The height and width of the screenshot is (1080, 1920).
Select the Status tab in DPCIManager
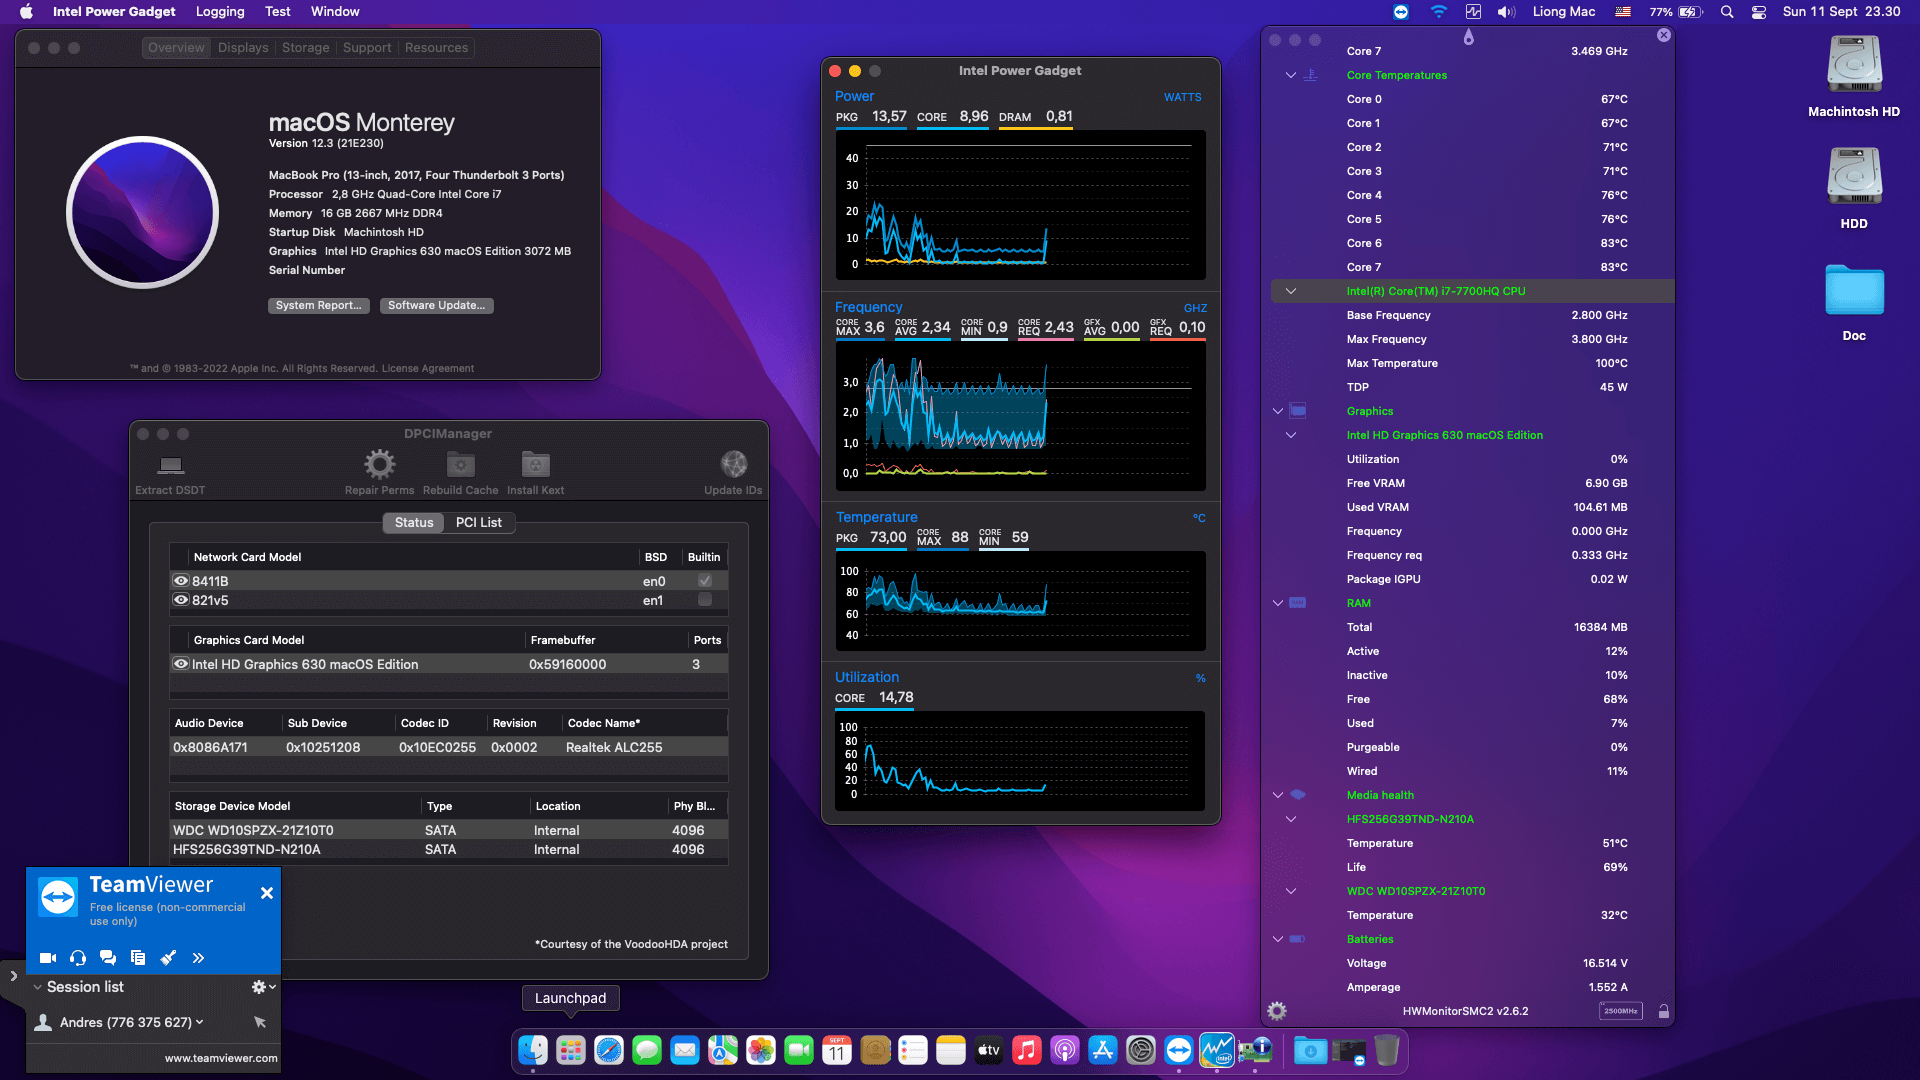(x=414, y=522)
